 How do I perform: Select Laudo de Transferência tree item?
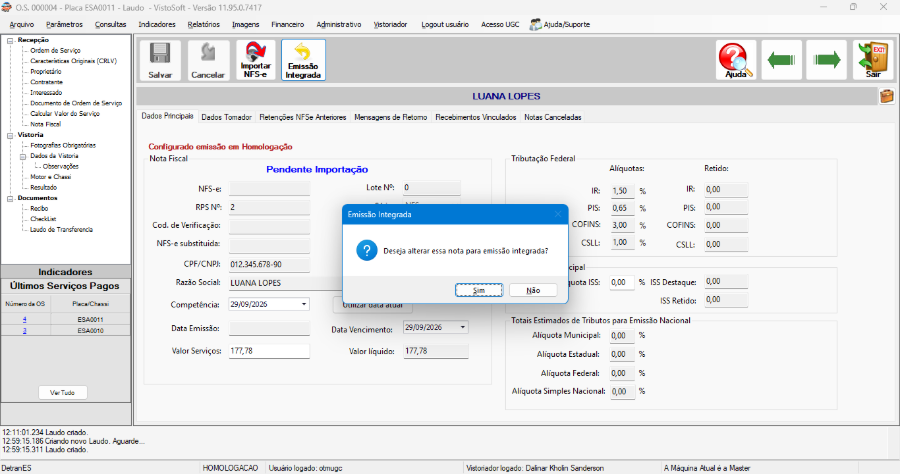point(61,230)
